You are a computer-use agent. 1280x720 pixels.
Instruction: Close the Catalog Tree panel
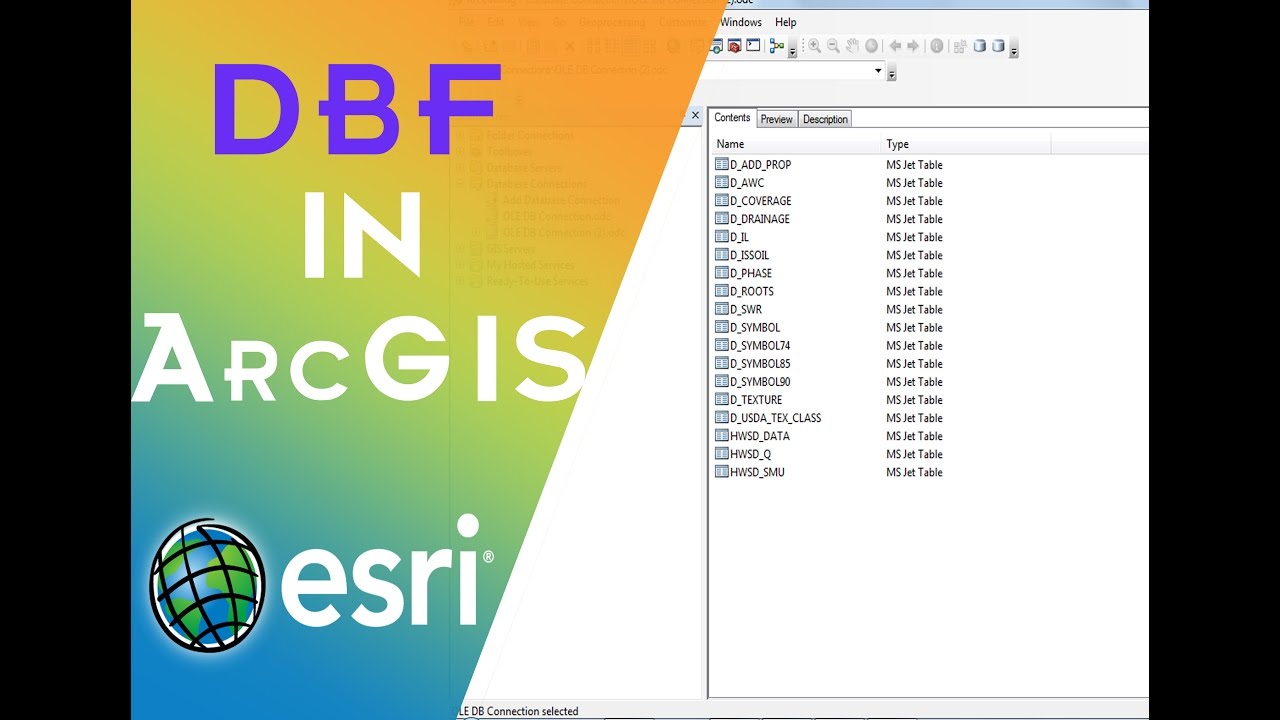coord(696,117)
